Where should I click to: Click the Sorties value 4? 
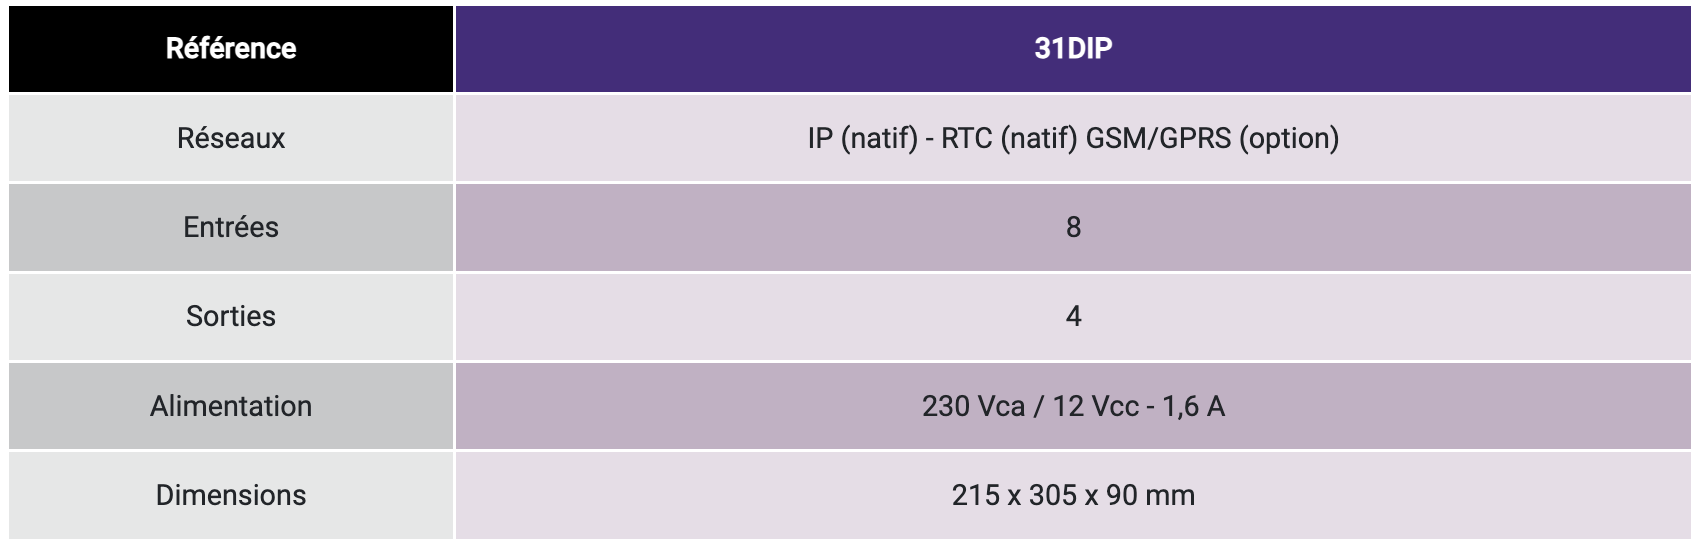pyautogui.click(x=1073, y=316)
